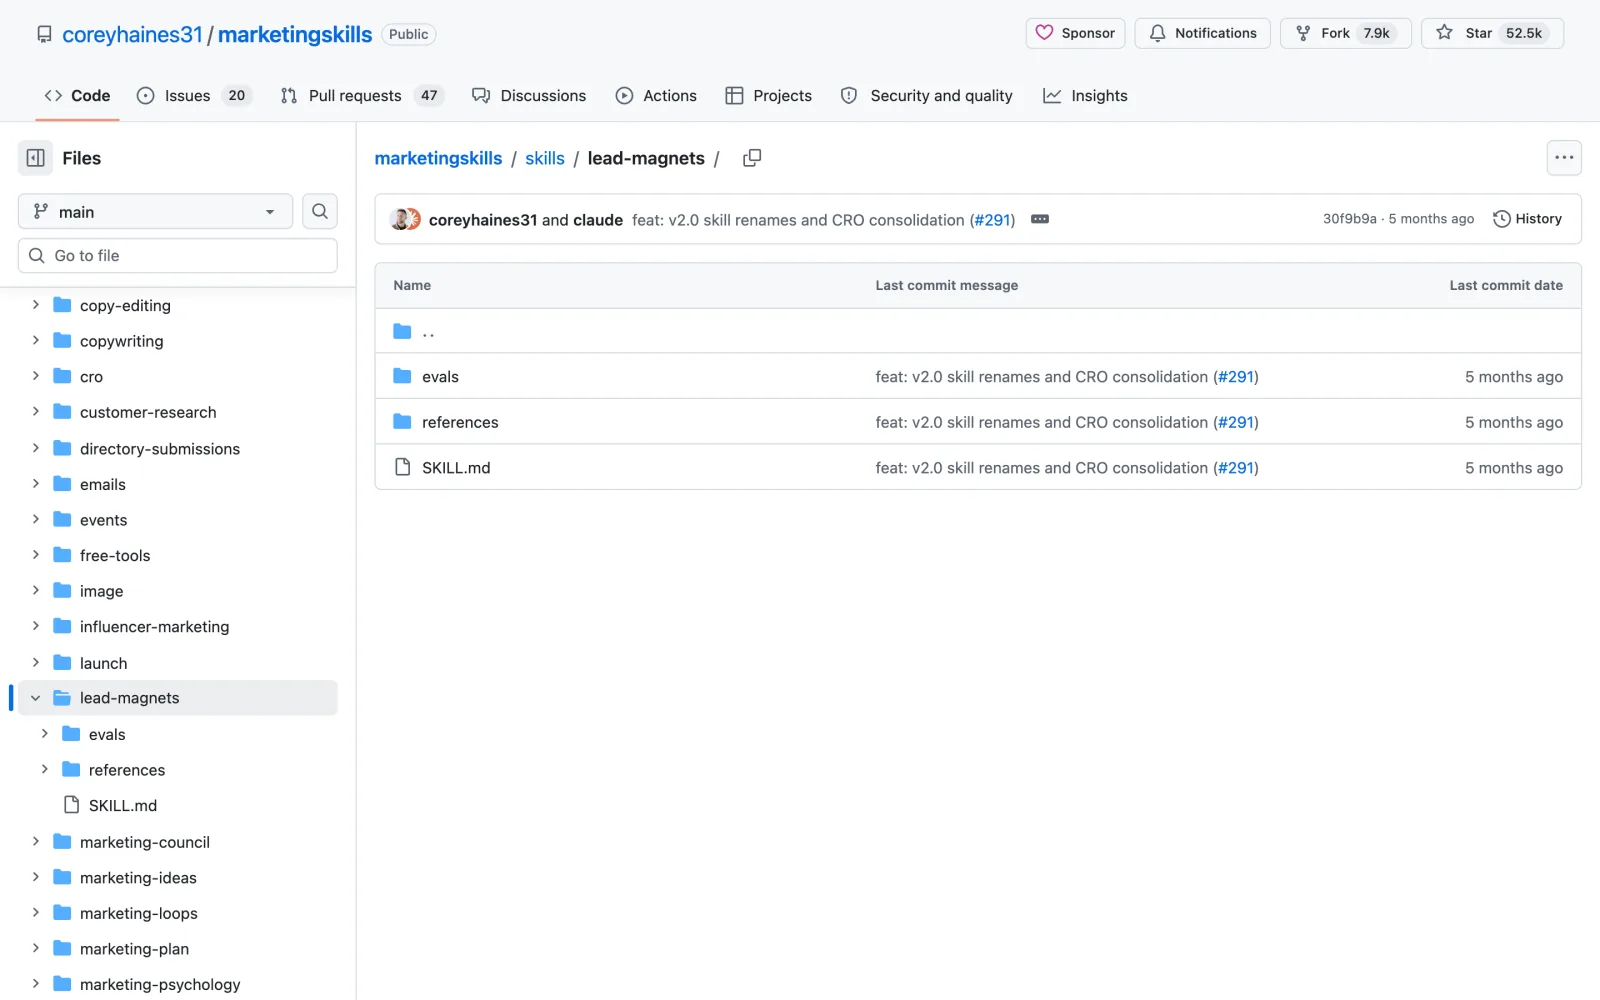Open the more options ellipsis menu
The width and height of the screenshot is (1600, 1000).
(x=1564, y=158)
